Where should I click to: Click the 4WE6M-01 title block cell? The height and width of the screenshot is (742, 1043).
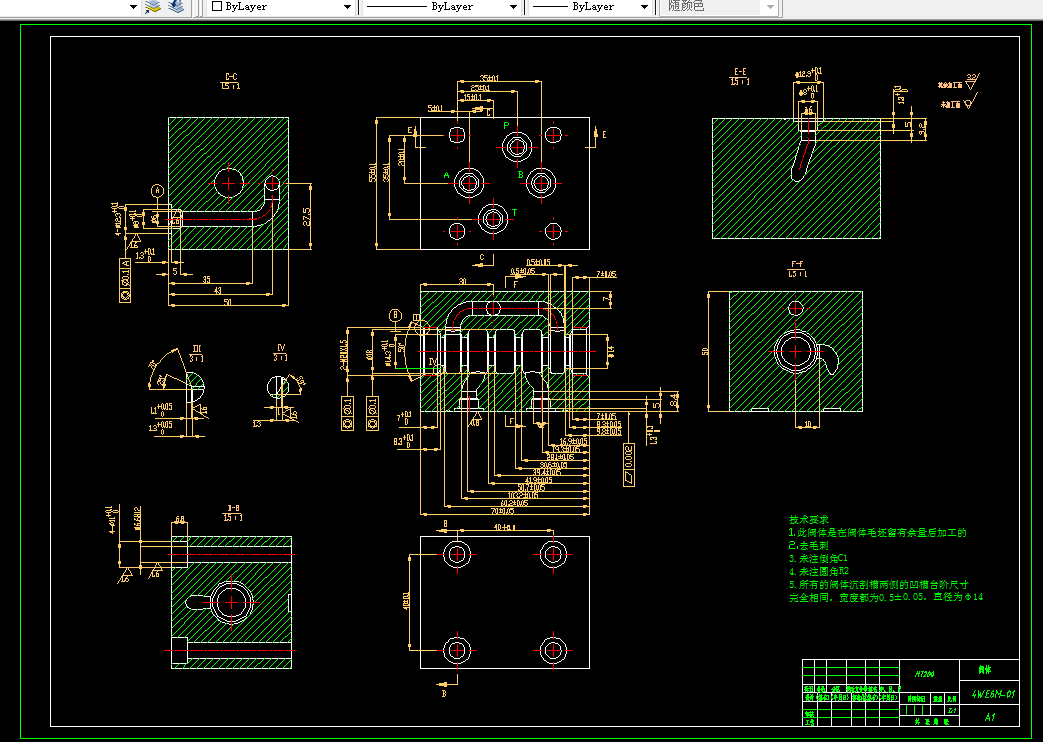click(992, 695)
